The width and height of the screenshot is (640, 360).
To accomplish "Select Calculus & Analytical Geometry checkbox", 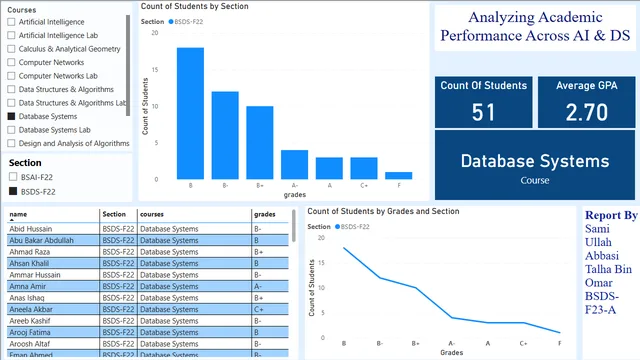I will coord(11,49).
